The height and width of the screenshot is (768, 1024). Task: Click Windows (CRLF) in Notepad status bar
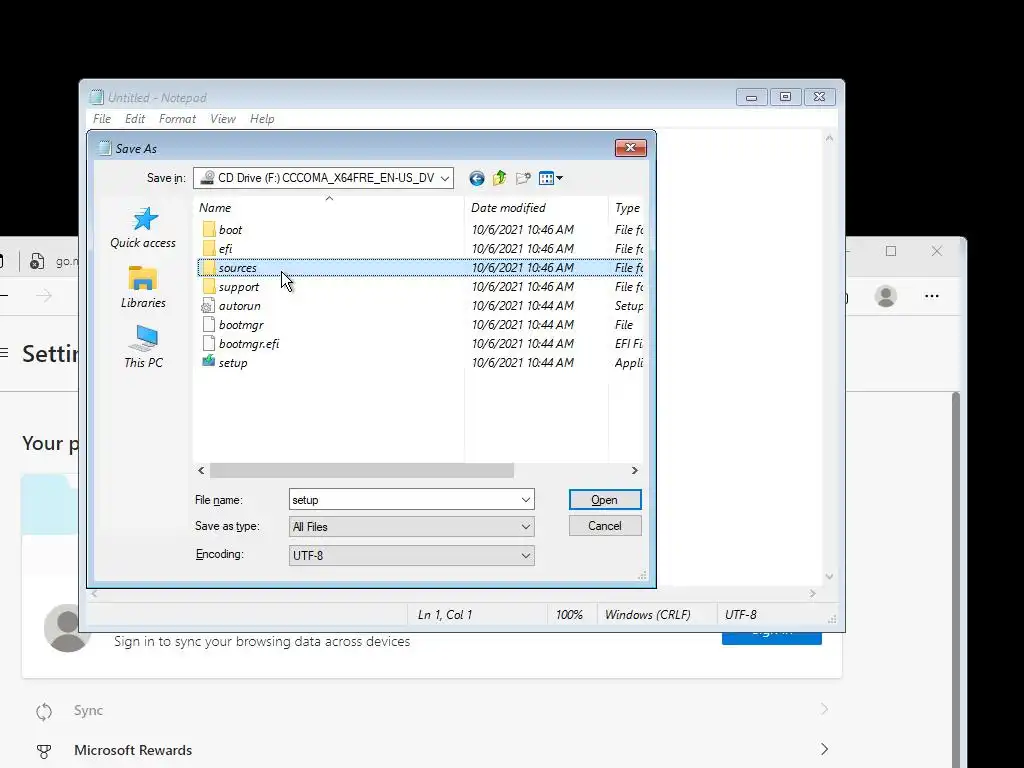pyautogui.click(x=647, y=615)
